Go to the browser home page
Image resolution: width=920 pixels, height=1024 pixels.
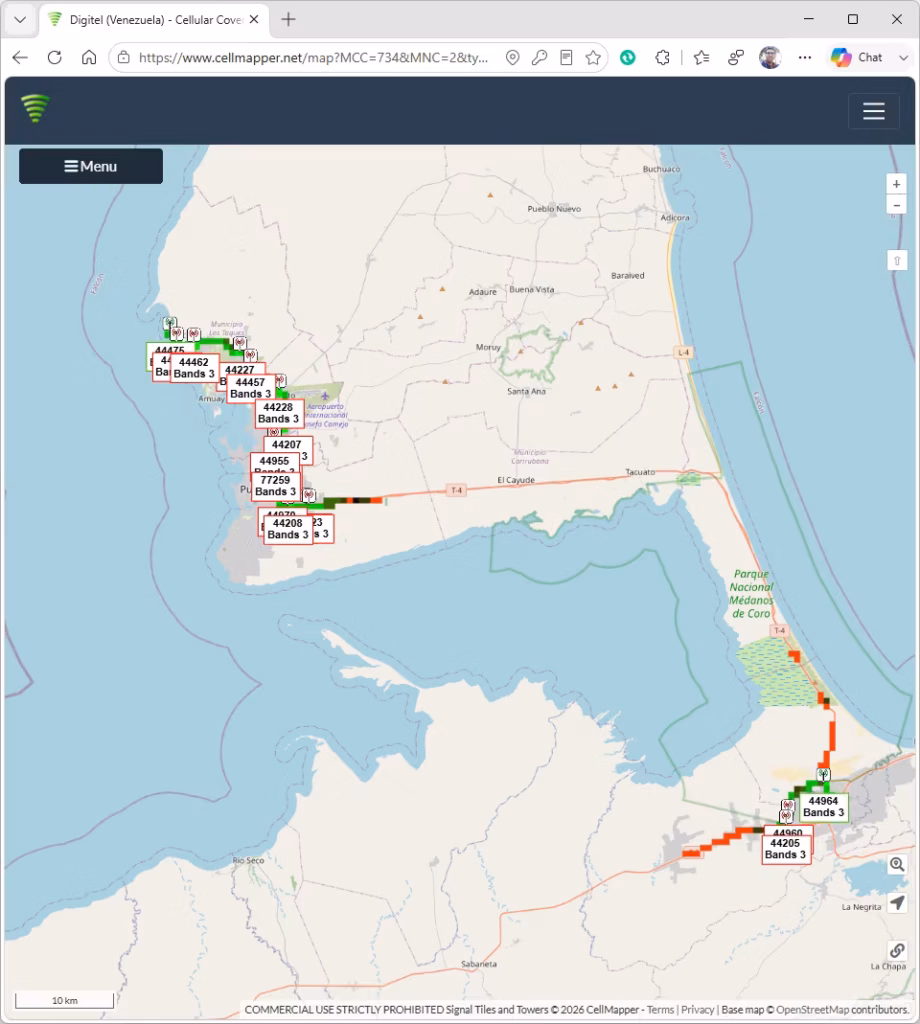[89, 57]
